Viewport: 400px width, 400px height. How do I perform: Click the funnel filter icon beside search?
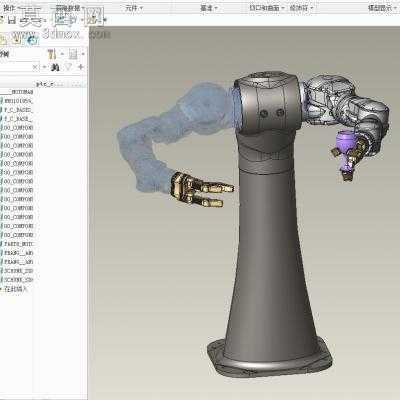[69, 67]
